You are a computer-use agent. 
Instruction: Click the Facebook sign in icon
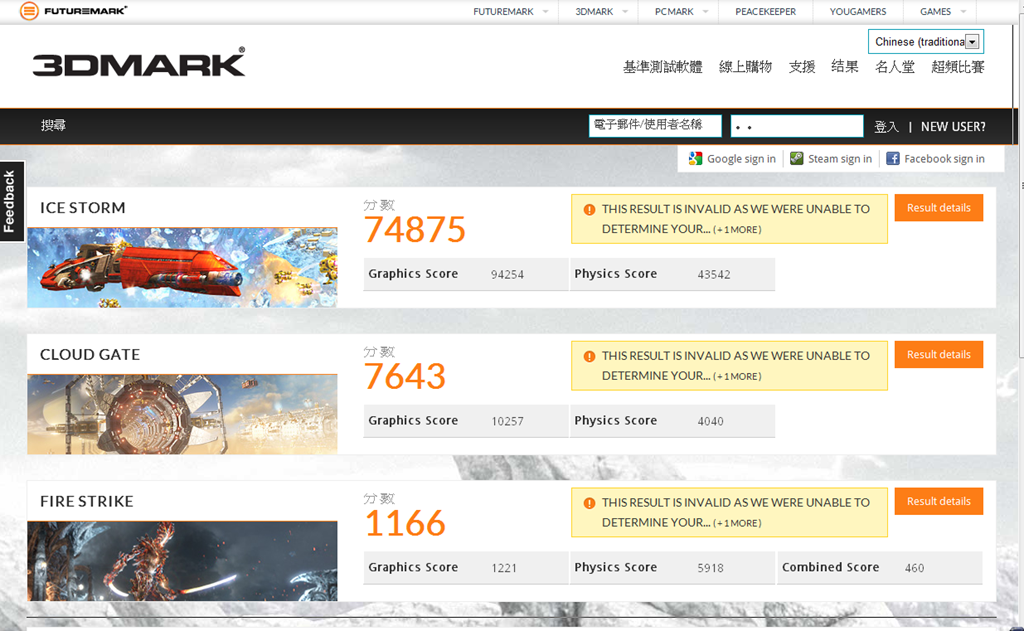893,159
